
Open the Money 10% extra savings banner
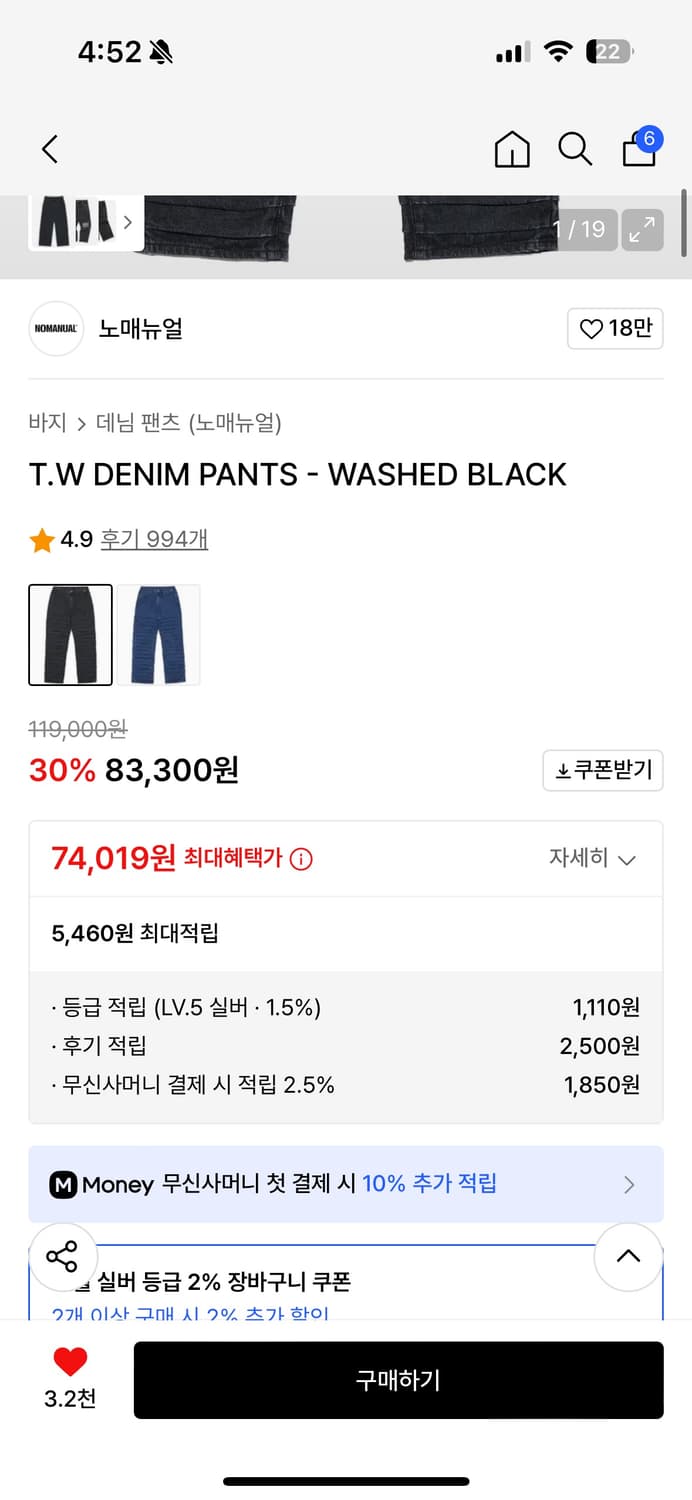346,1184
